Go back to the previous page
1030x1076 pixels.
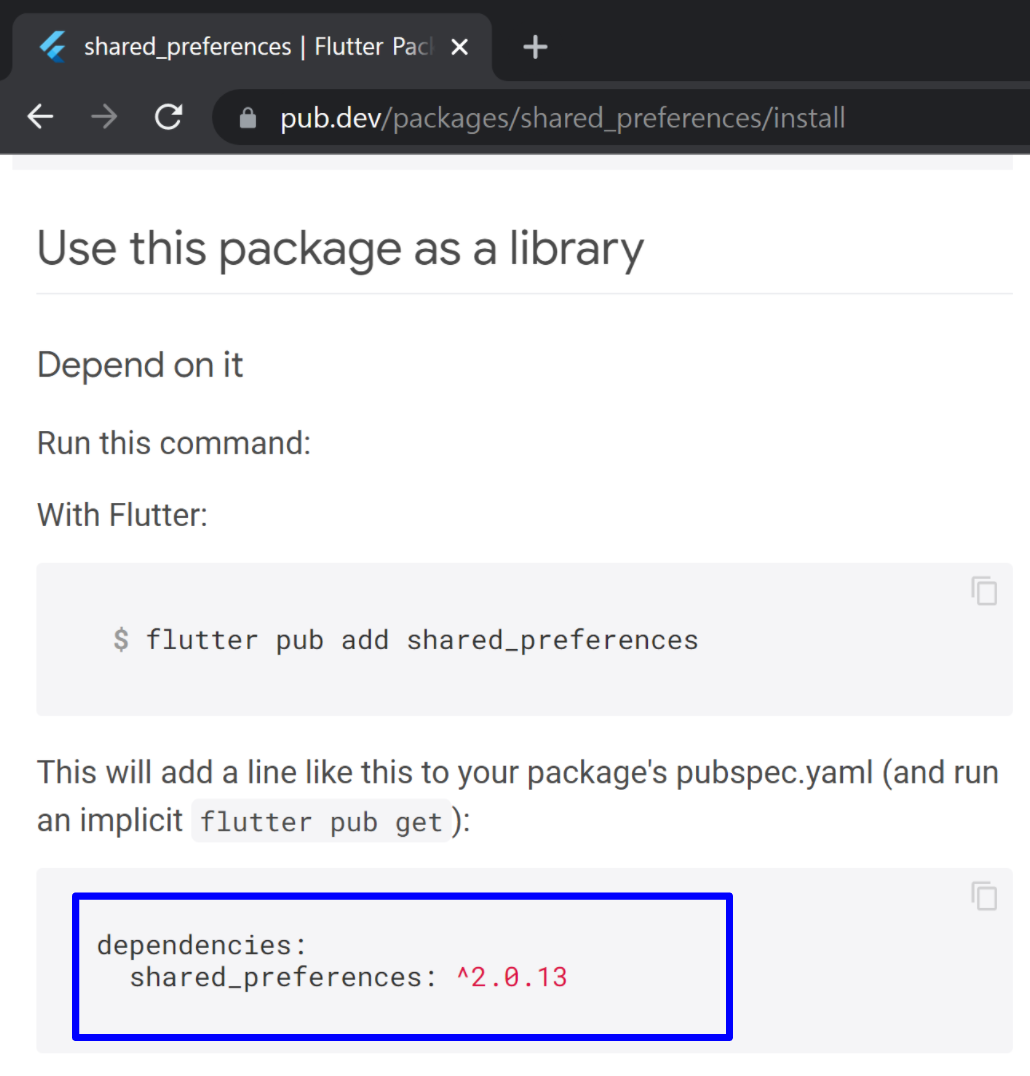click(40, 117)
